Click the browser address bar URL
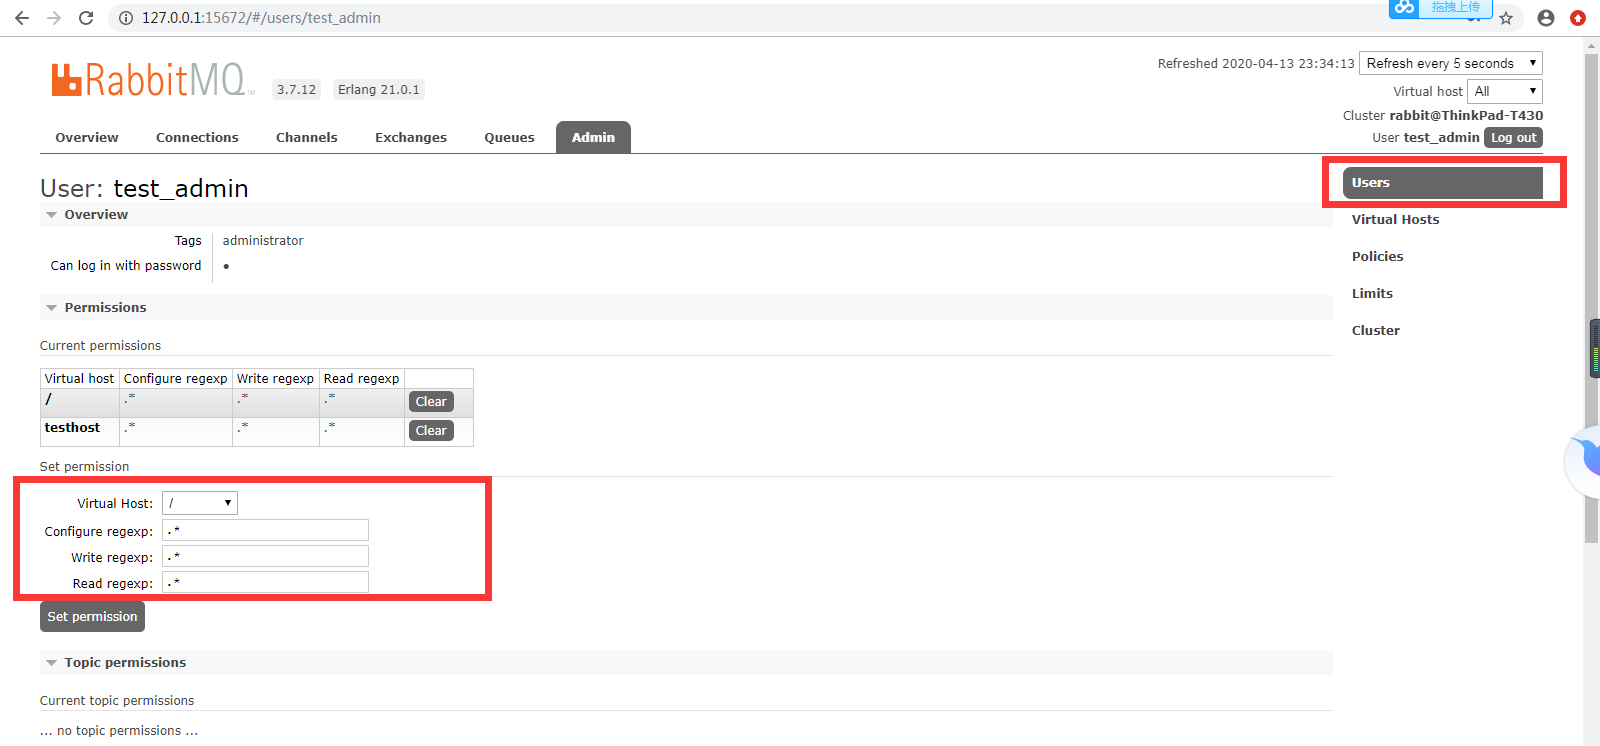This screenshot has height=746, width=1600. click(261, 18)
